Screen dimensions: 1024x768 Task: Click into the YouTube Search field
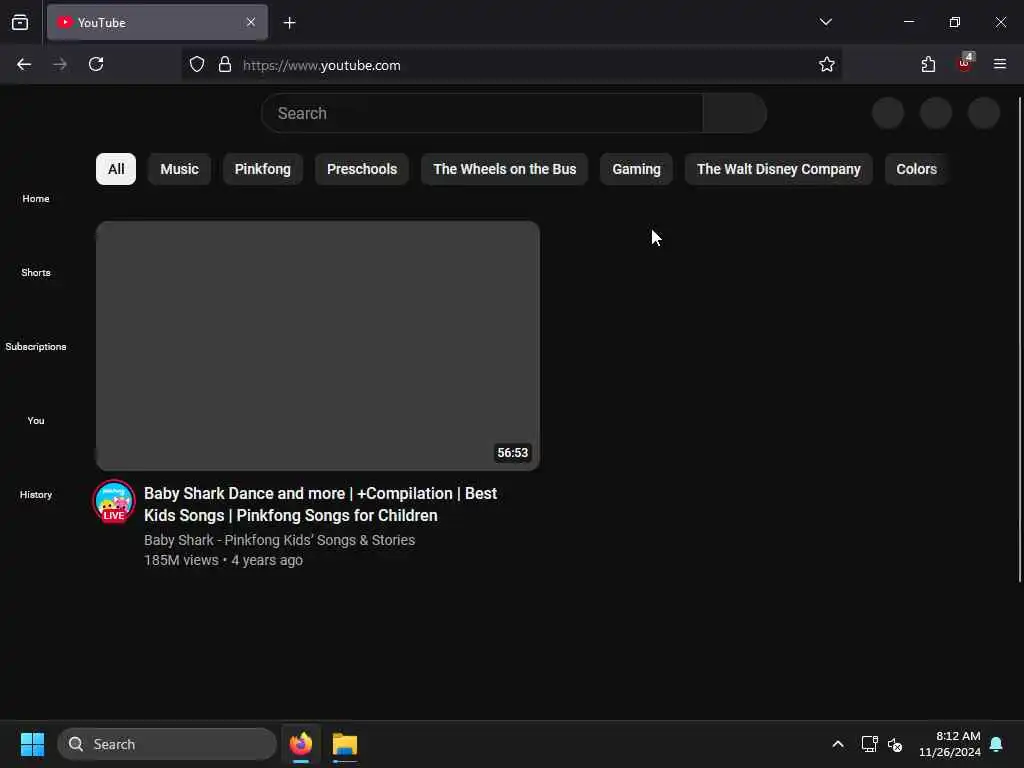pyautogui.click(x=482, y=113)
